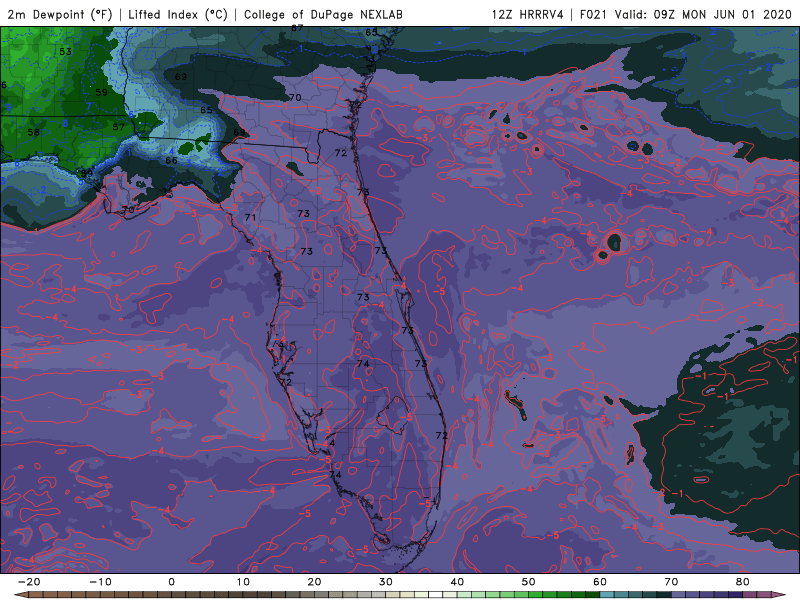Click the 40 label on the color scale
This screenshot has height=600, width=800.
(x=457, y=582)
